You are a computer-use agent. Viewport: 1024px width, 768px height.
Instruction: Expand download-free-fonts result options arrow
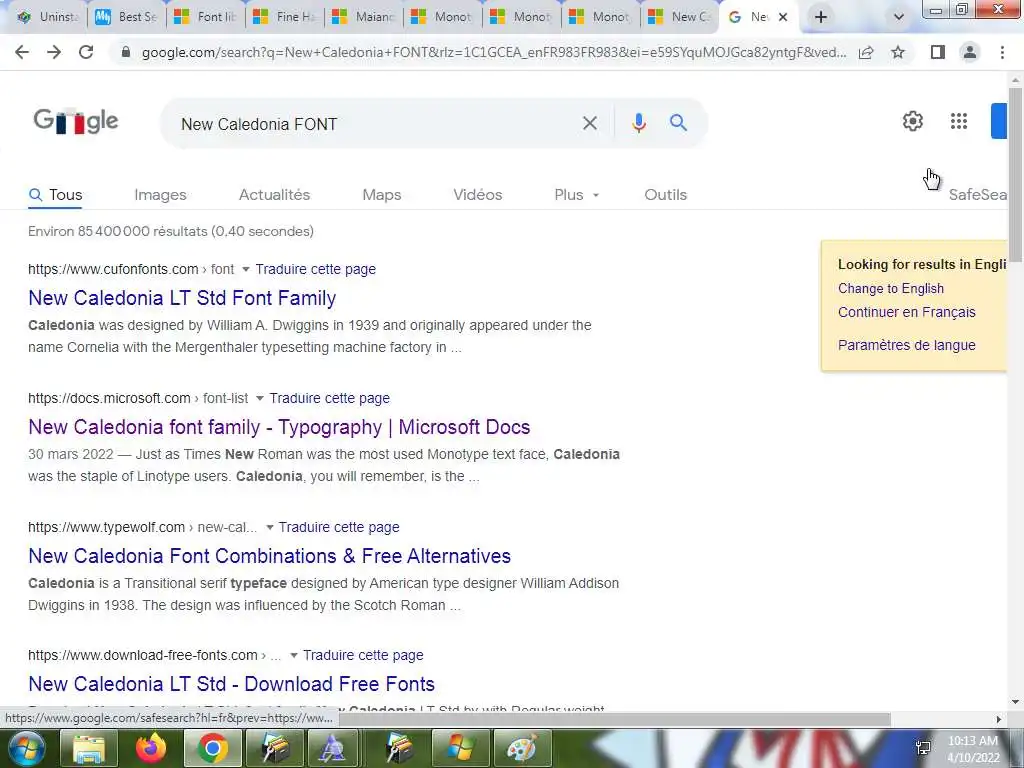[293, 655]
